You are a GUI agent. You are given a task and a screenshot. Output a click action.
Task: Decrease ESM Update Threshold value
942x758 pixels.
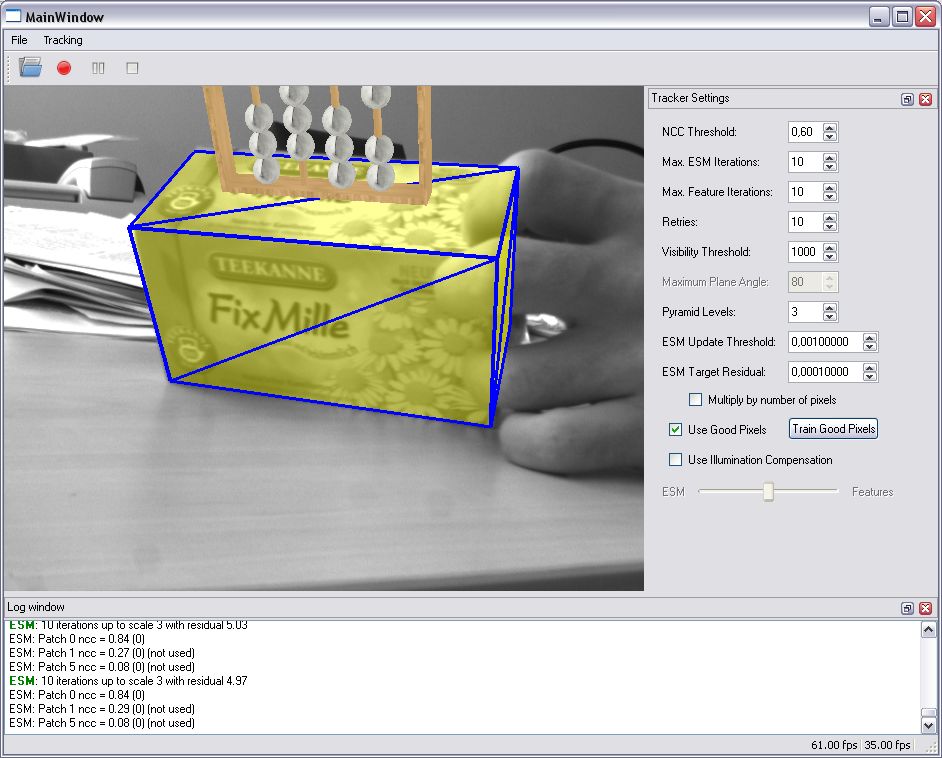(x=869, y=347)
